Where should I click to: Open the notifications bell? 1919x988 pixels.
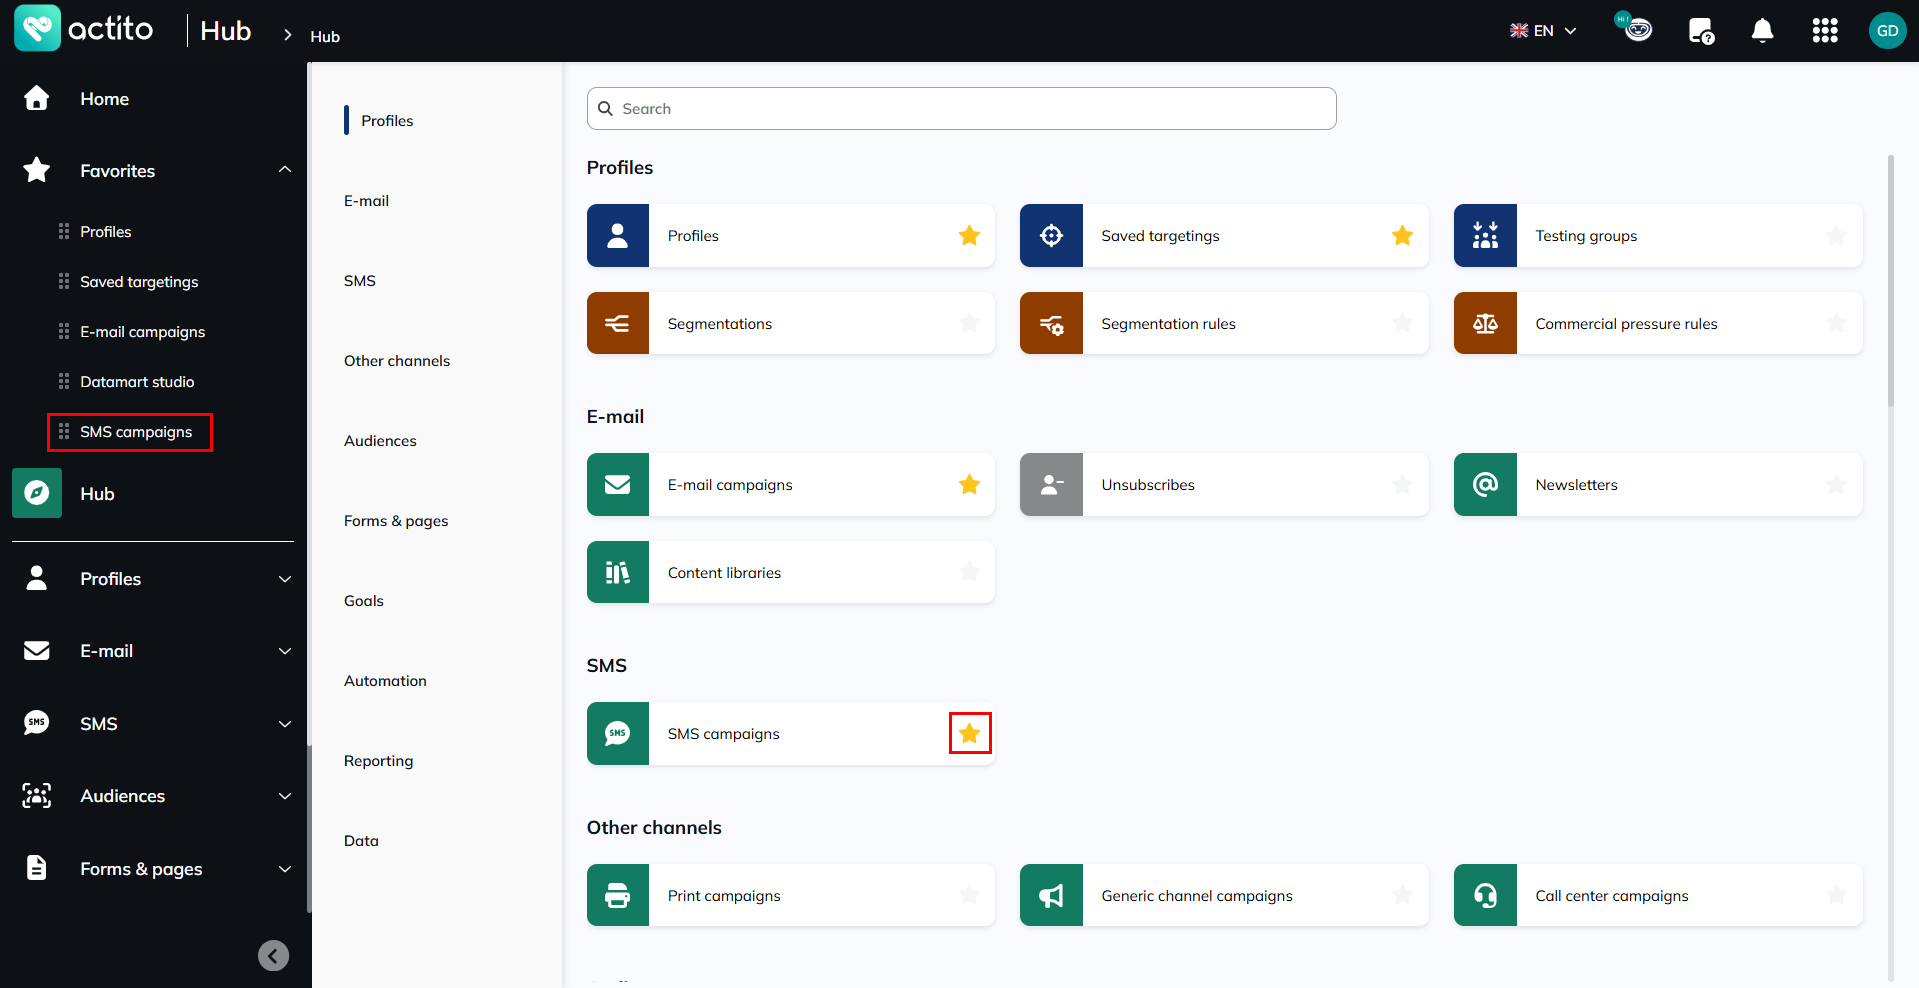tap(1763, 31)
